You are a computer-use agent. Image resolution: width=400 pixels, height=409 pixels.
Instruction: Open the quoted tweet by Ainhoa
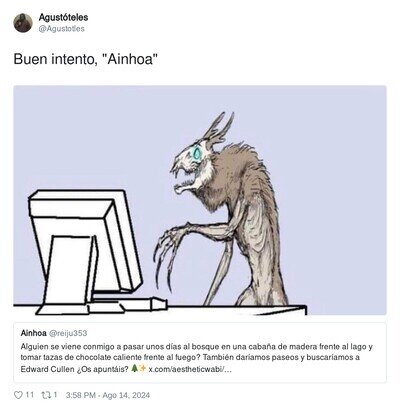pos(200,352)
